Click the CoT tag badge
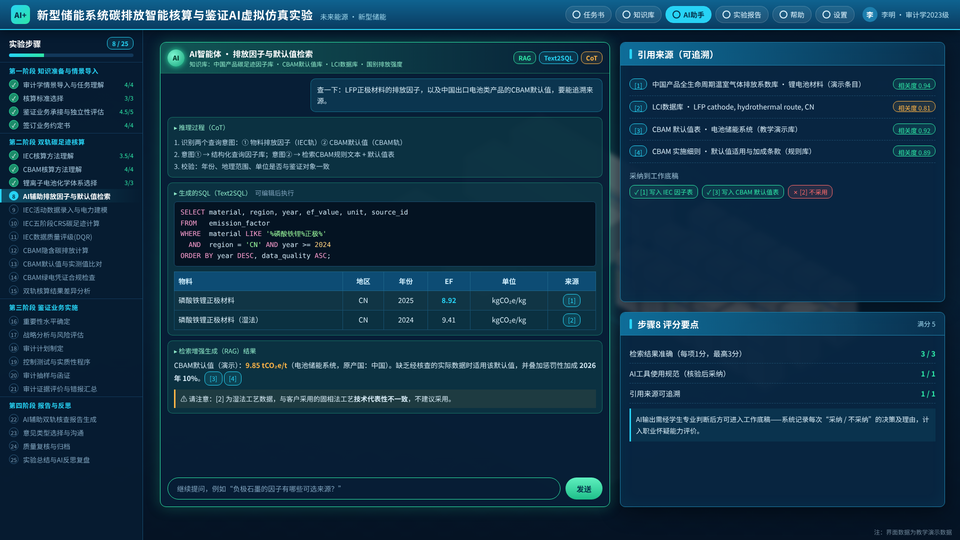Image resolution: width=960 pixels, height=540 pixels. (591, 58)
